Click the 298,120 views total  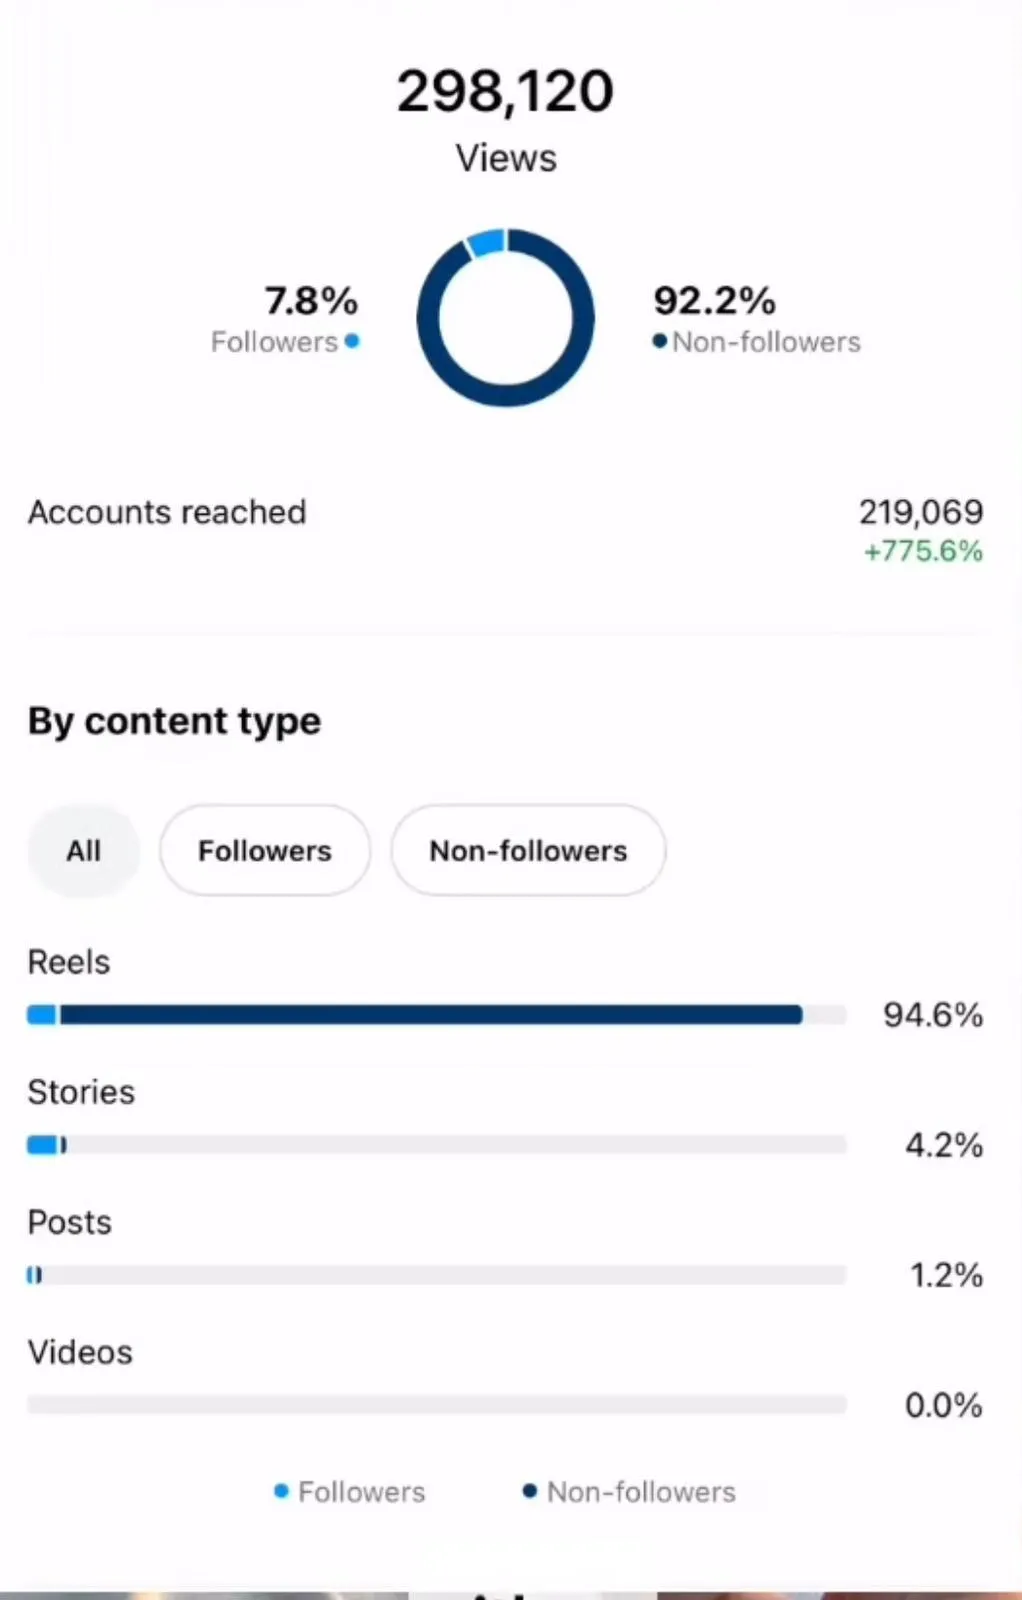click(506, 91)
